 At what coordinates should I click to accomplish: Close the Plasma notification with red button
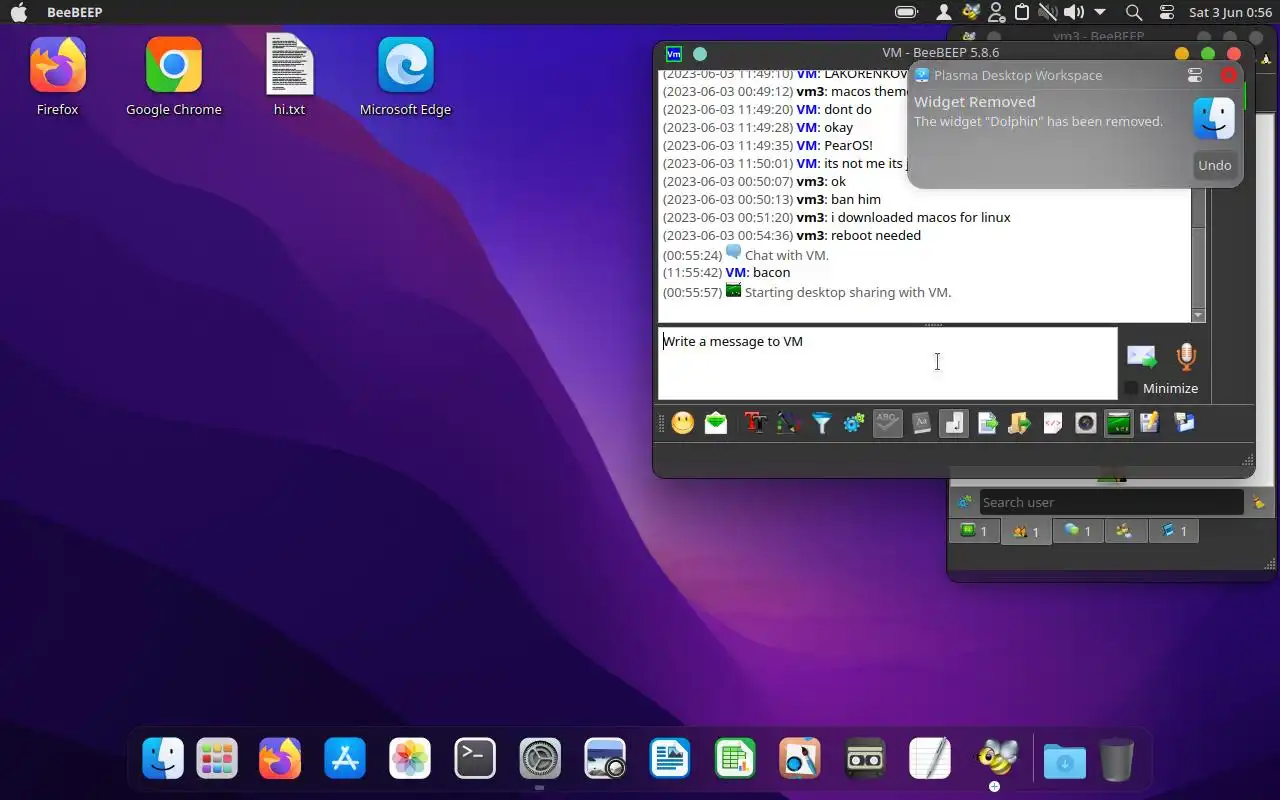click(x=1229, y=75)
